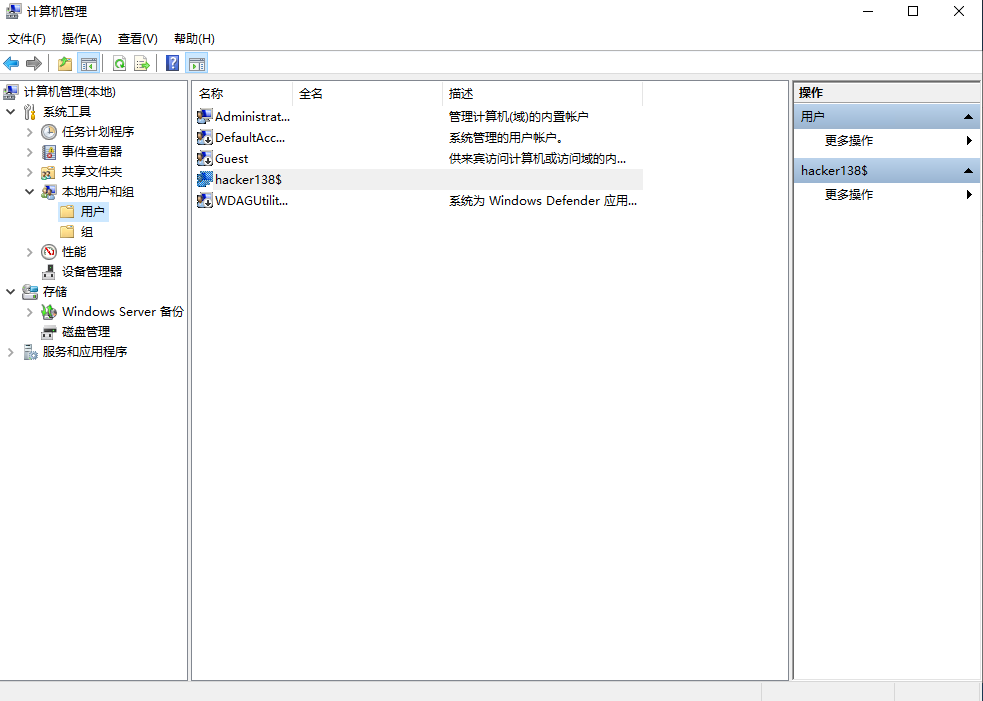Open the 查看(V) menu
This screenshot has width=983, height=701.
pyautogui.click(x=137, y=39)
